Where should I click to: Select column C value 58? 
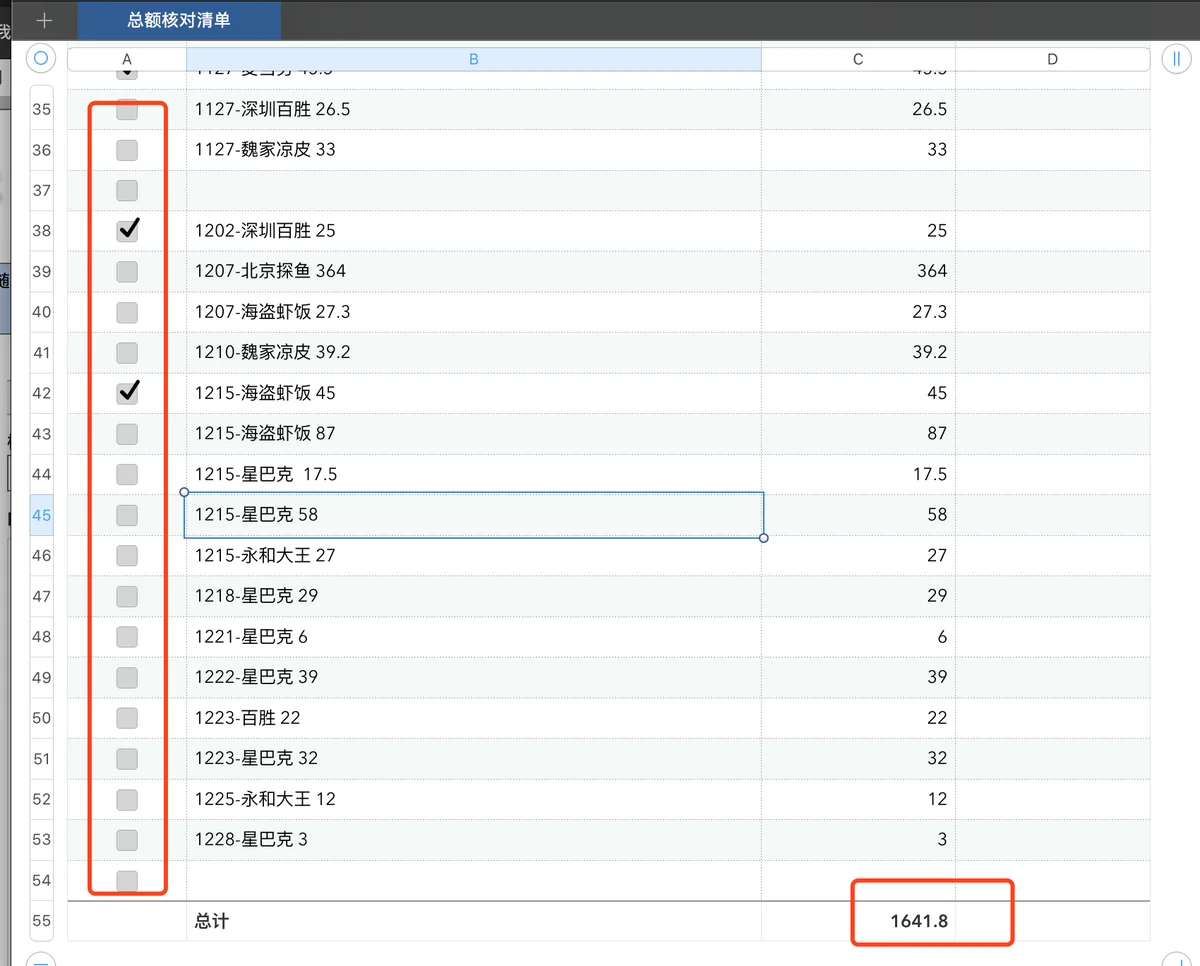(858, 515)
